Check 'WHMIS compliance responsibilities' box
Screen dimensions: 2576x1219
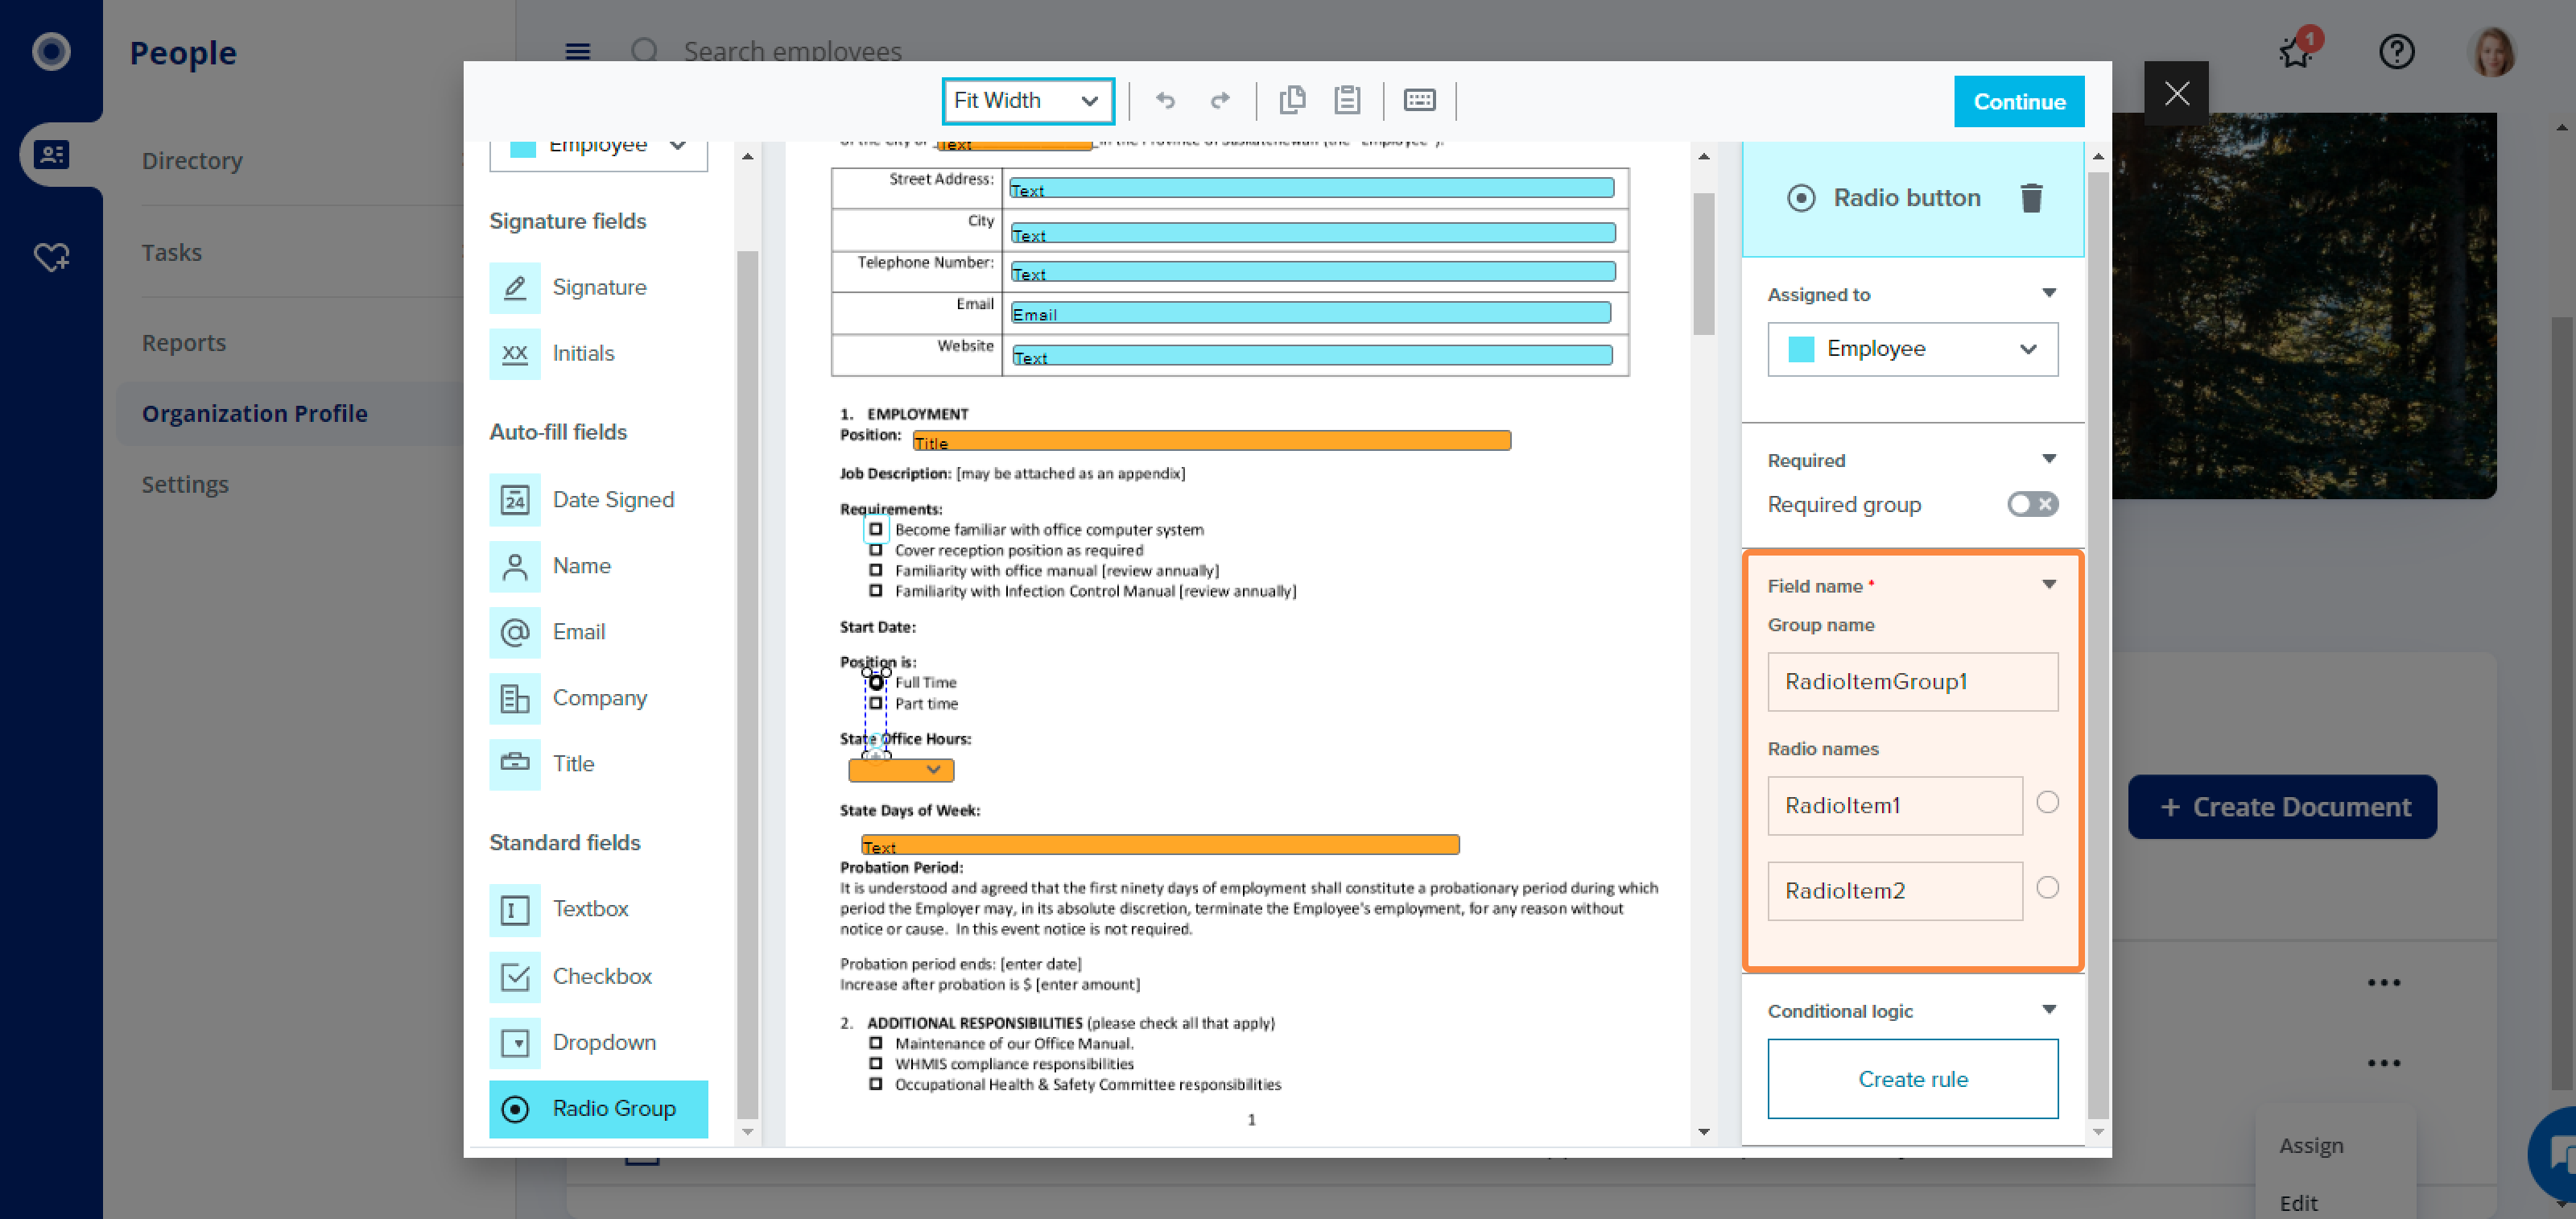click(876, 1063)
